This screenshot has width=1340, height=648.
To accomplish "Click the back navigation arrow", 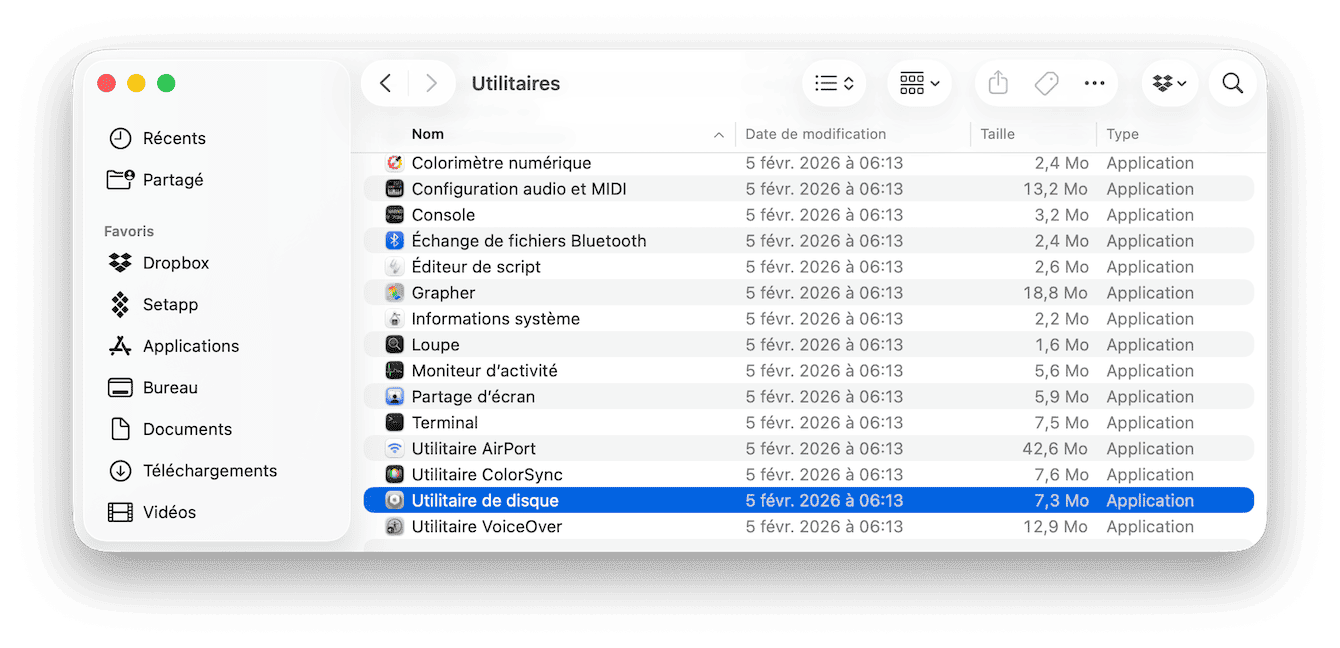I will (385, 83).
